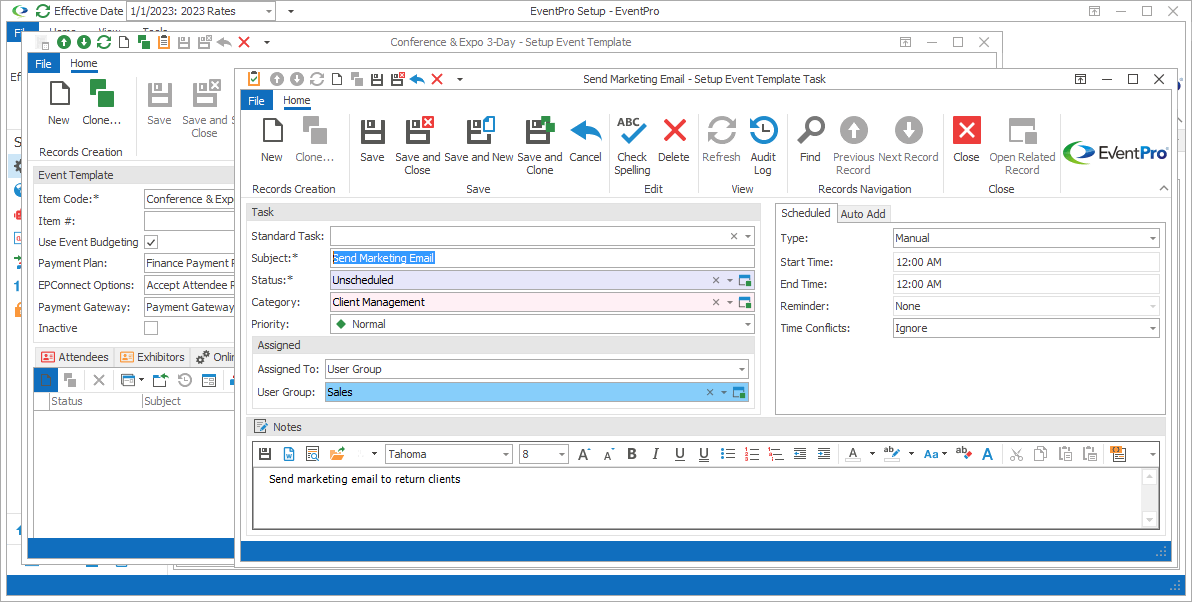Open the Audit Log

click(x=762, y=146)
